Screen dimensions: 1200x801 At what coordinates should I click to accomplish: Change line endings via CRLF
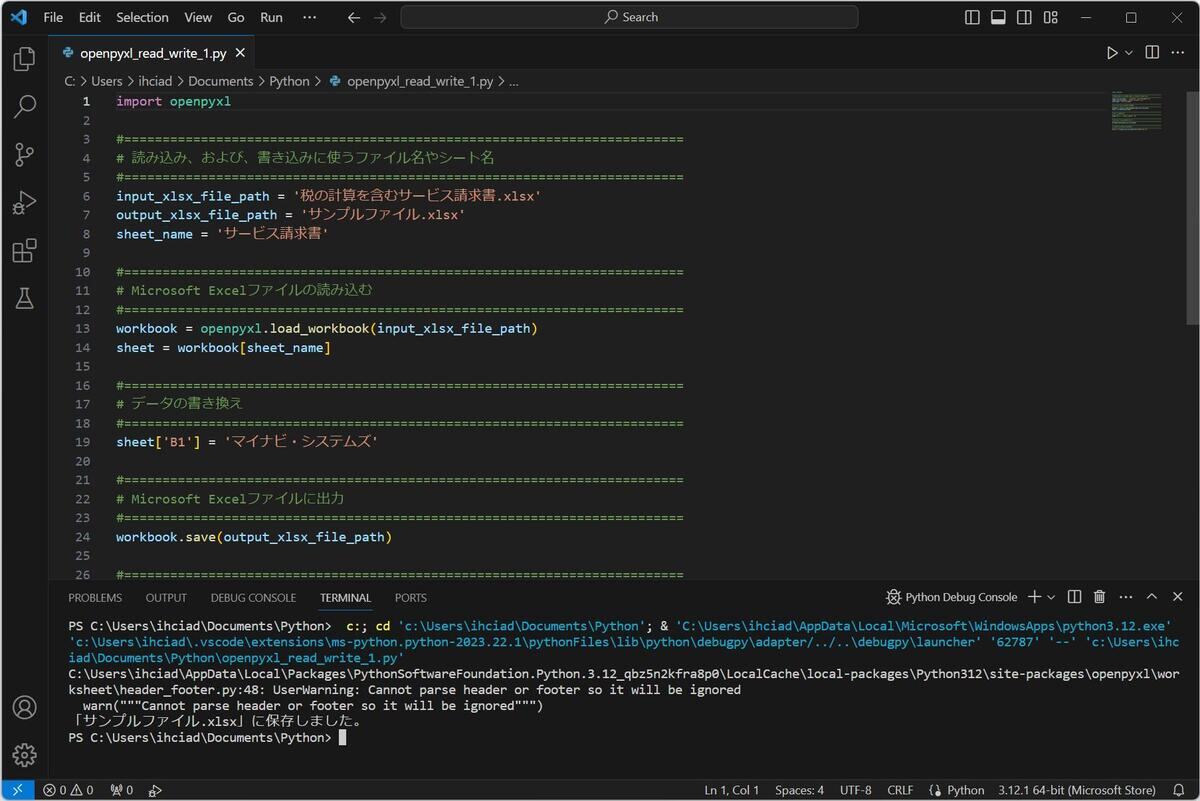tap(900, 790)
